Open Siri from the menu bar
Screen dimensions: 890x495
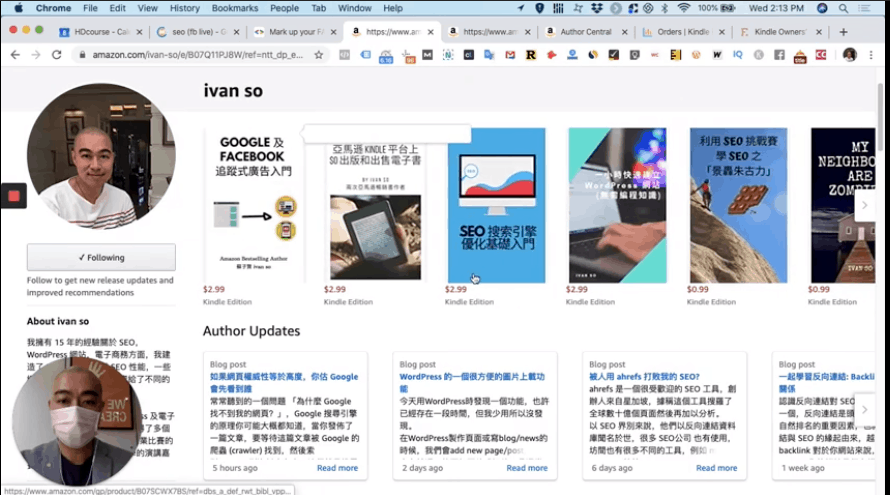click(x=822, y=8)
